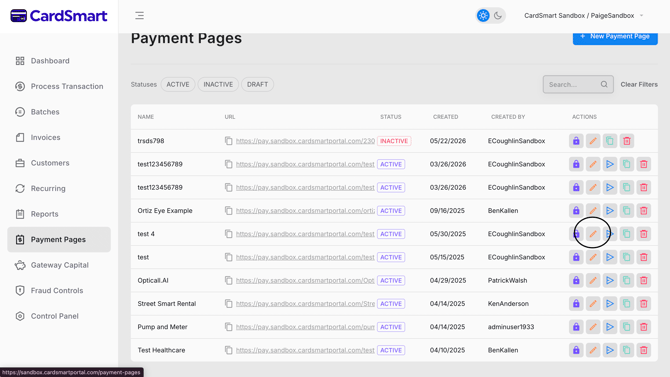Open Gateway Capital in the sidebar
Viewport: 670px width, 377px height.
pyautogui.click(x=59, y=265)
